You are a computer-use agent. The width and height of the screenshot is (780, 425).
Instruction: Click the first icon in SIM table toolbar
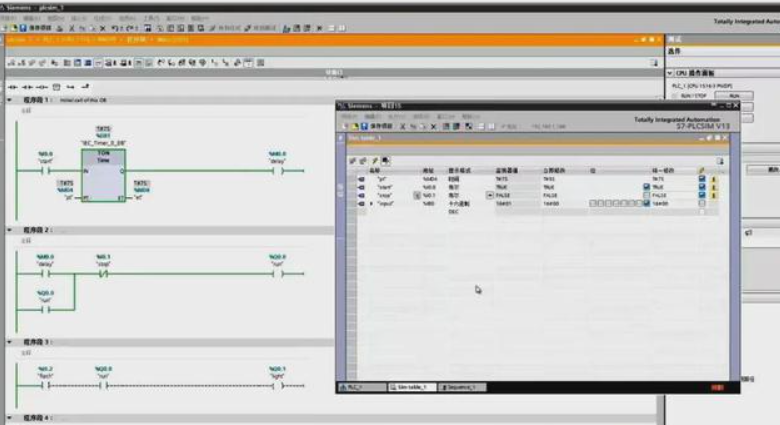tap(353, 161)
